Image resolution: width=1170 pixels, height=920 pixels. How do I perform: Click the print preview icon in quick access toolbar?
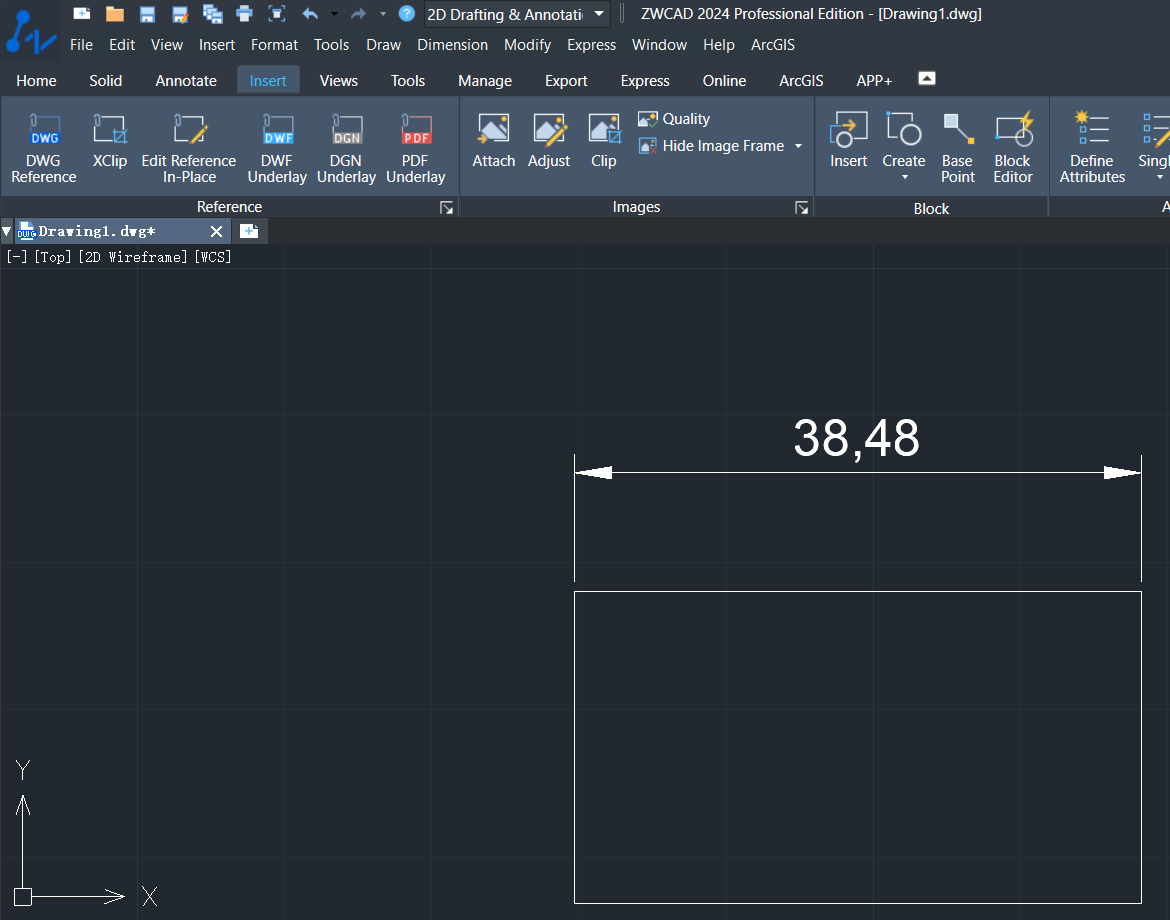[x=277, y=13]
